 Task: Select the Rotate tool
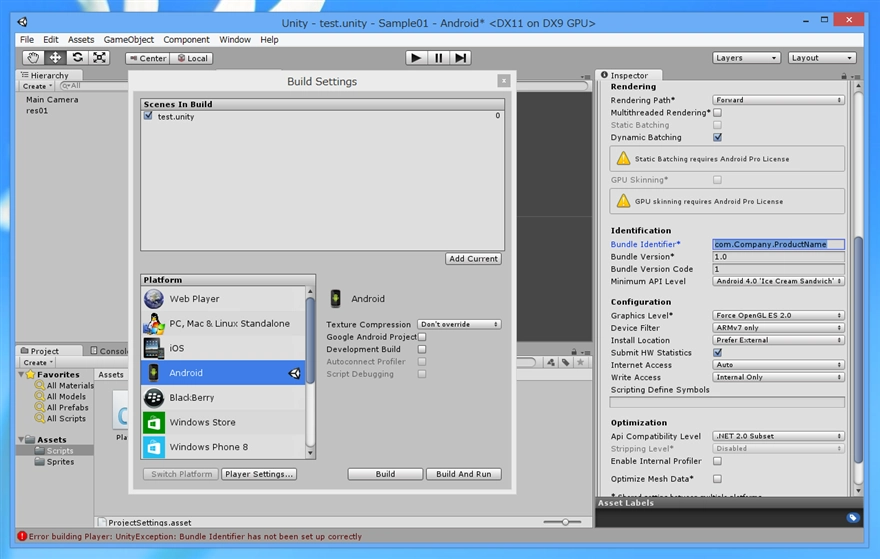[77, 58]
